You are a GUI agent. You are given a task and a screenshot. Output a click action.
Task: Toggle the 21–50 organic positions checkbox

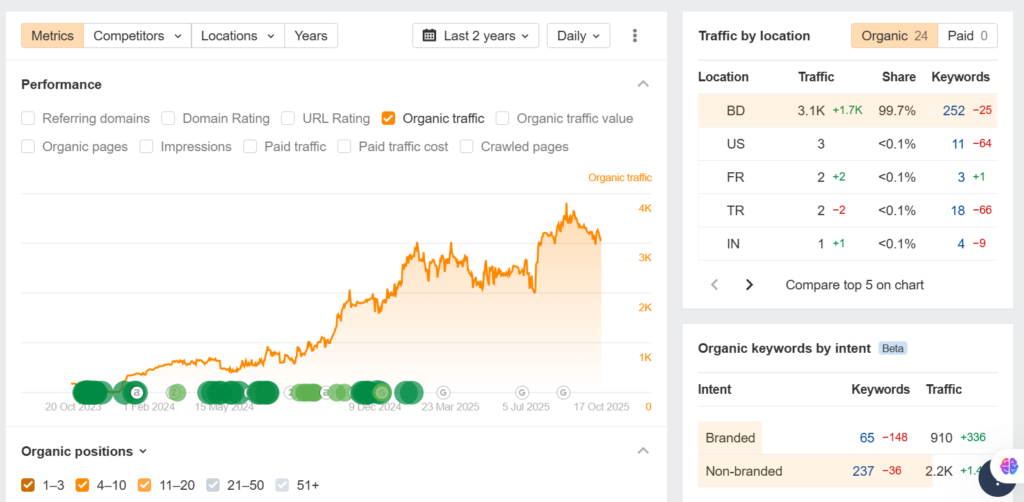pyautogui.click(x=213, y=485)
